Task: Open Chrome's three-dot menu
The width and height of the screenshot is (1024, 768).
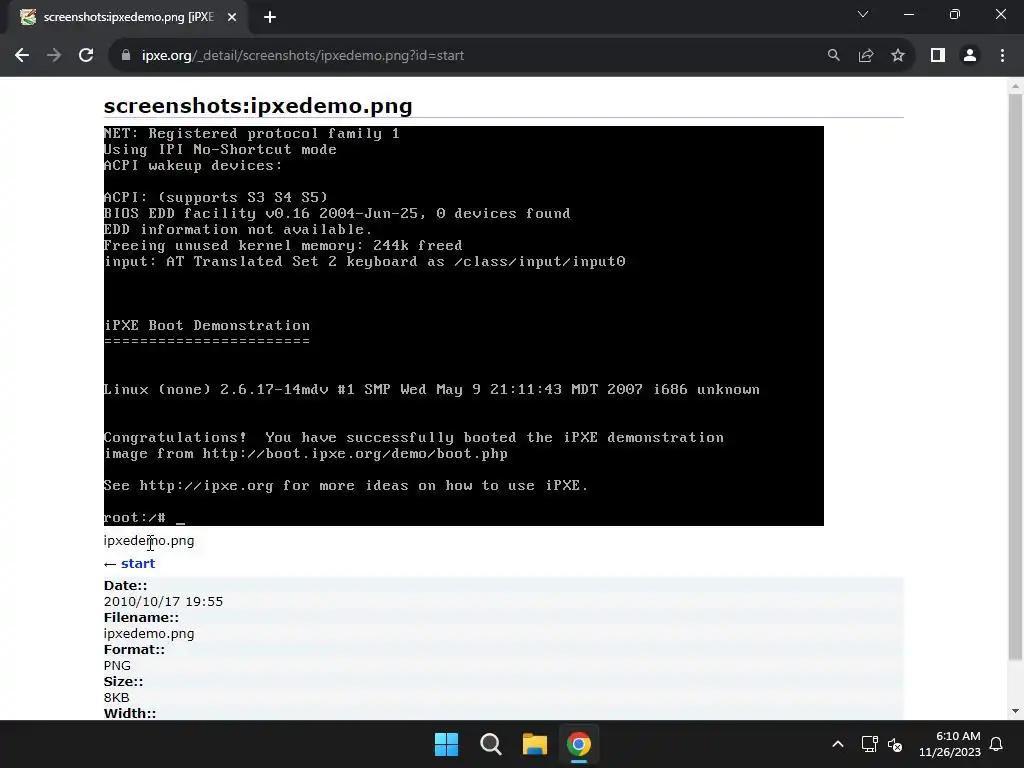Action: [1002, 56]
